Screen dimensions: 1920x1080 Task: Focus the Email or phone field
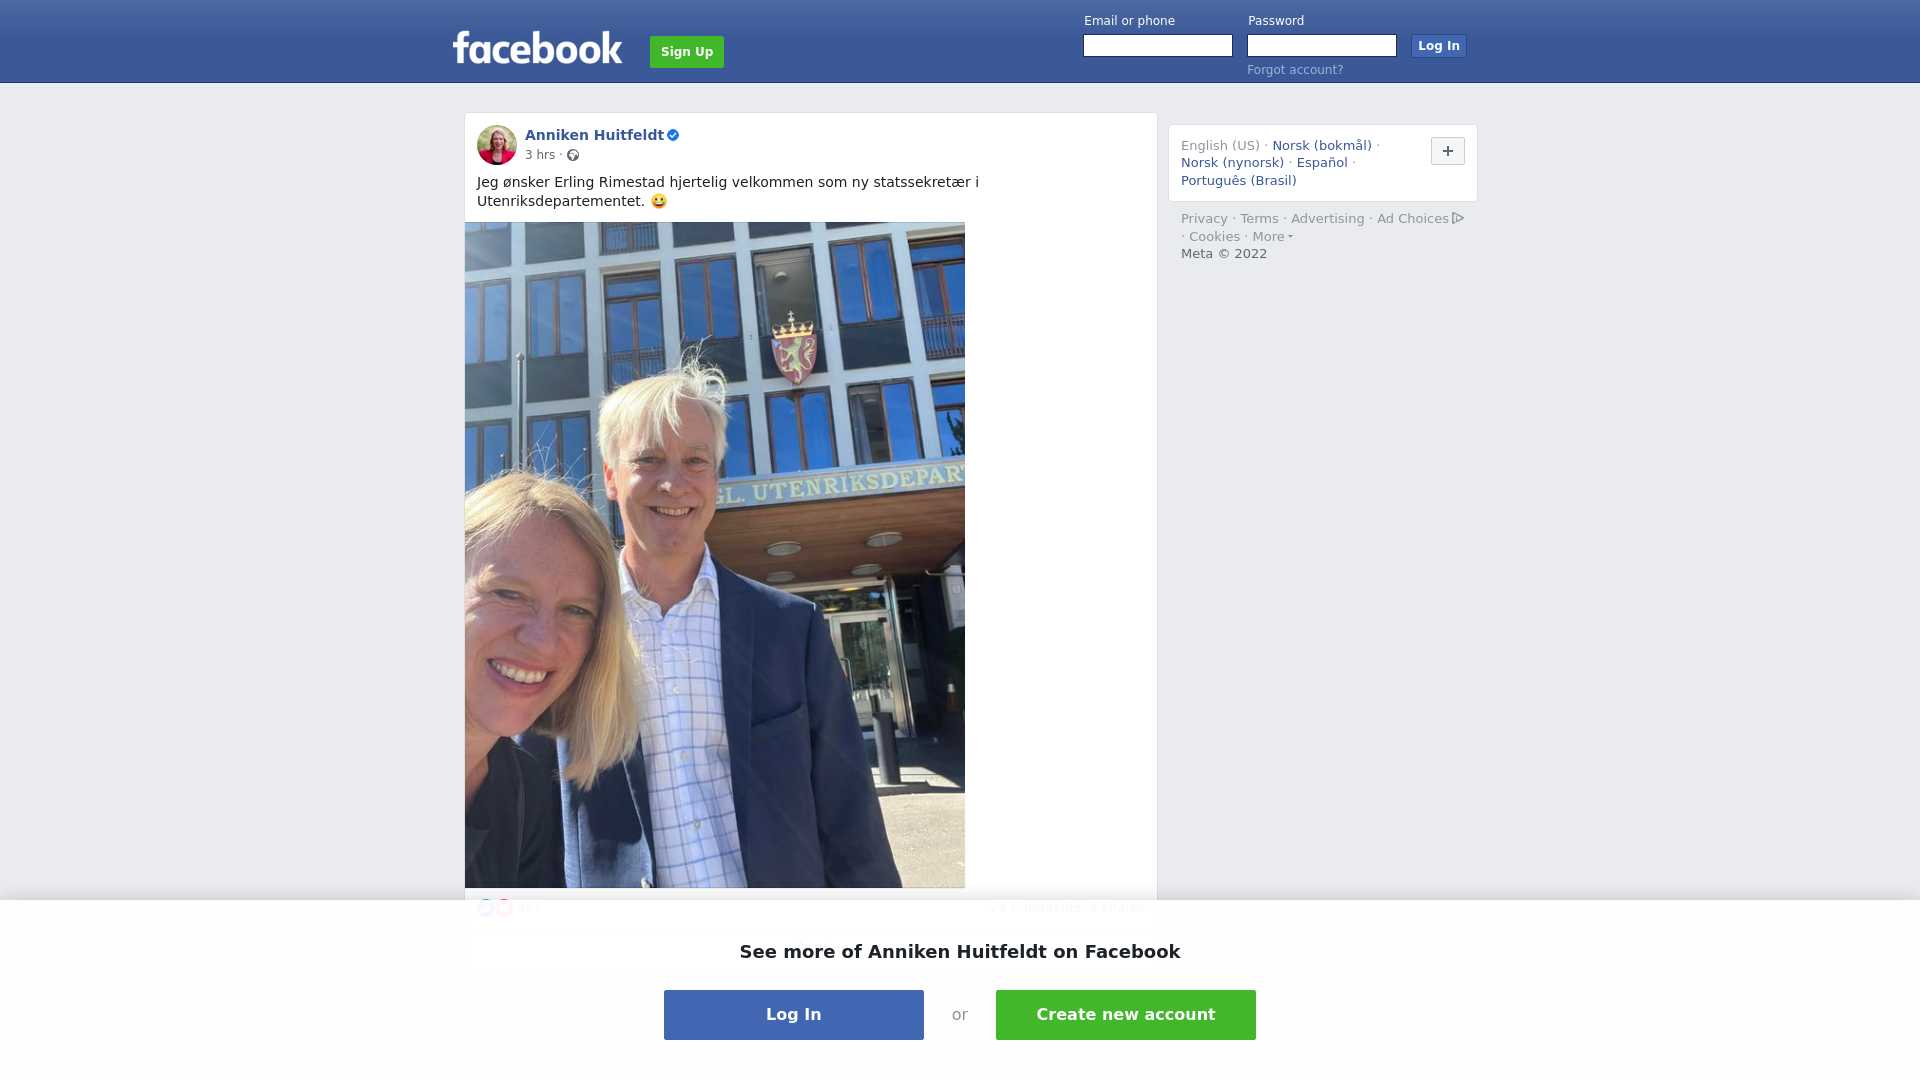coord(1158,46)
